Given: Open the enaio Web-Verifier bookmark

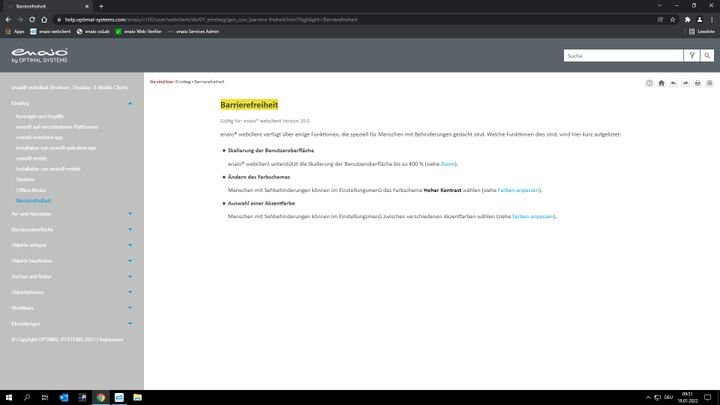Looking at the screenshot, I should [x=139, y=32].
